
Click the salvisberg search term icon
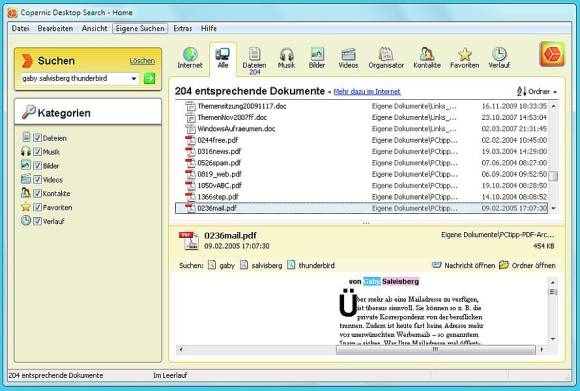click(244, 265)
